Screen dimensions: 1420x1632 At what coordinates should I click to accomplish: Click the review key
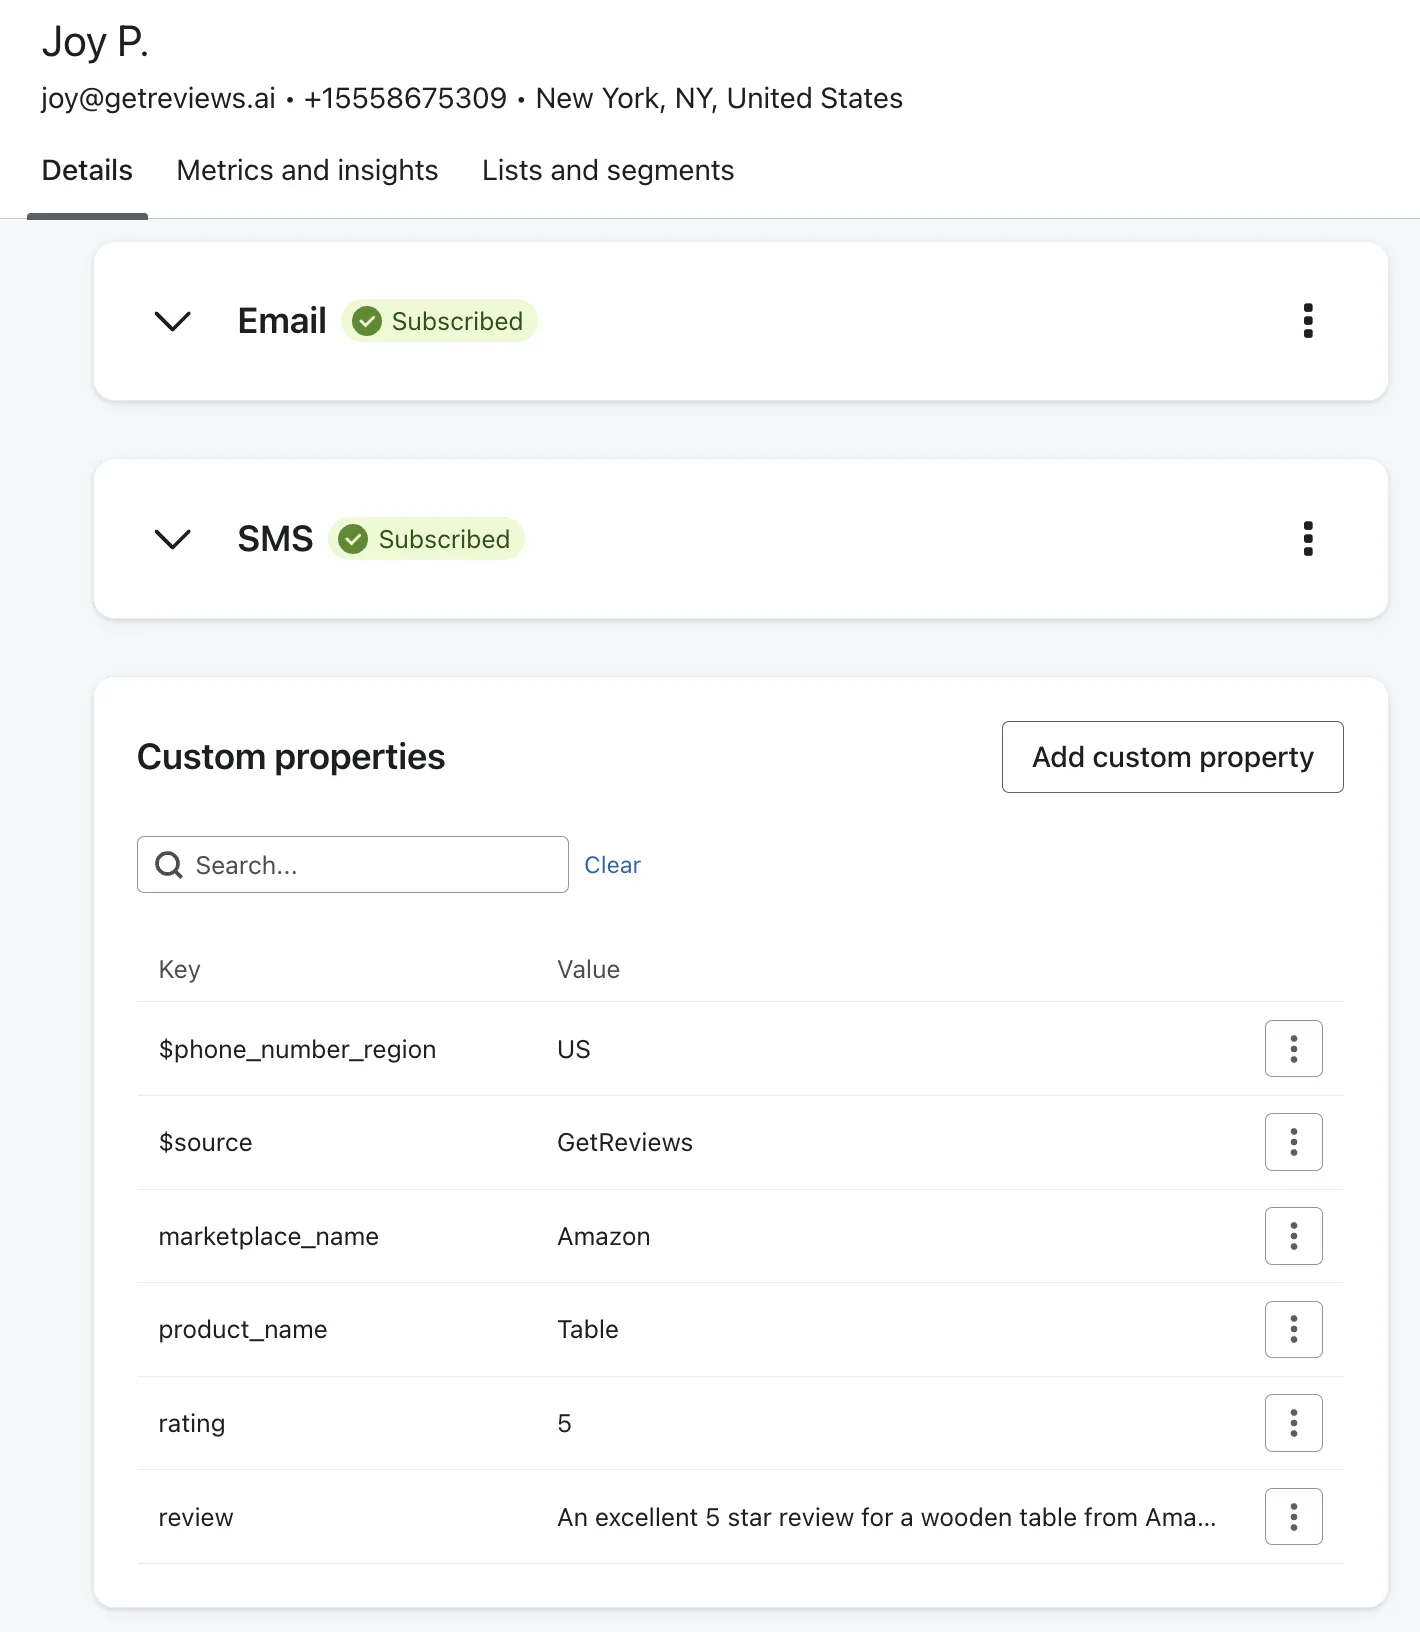pyautogui.click(x=196, y=1517)
